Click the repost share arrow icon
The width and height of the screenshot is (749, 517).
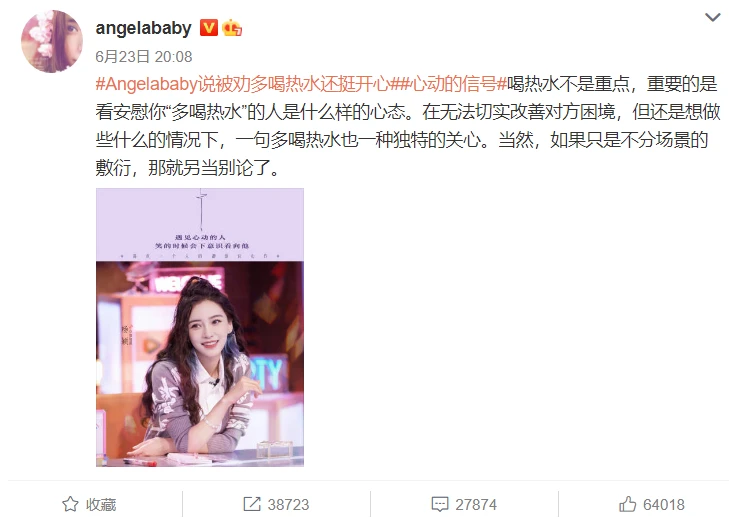252,504
